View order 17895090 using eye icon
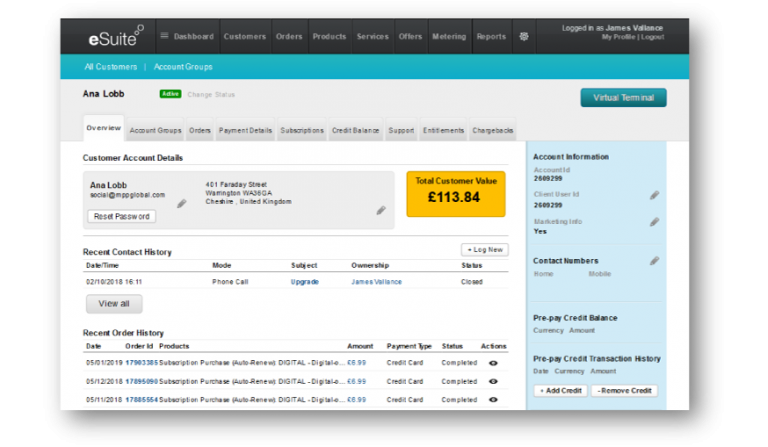768x447 pixels. tap(493, 381)
